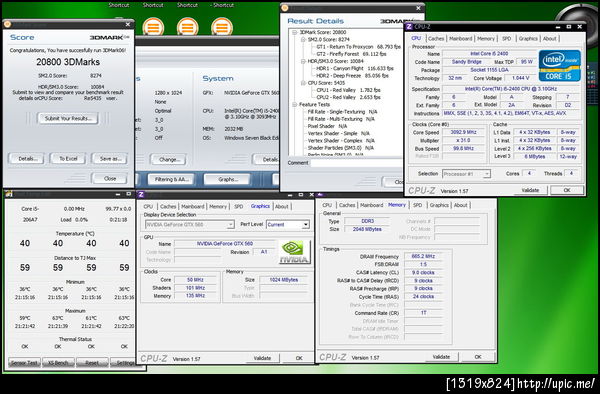This screenshot has height=394, width=600.
Task: Click NVIDIA GeForce GTX 560 GPU name field
Action: [x=225, y=244]
